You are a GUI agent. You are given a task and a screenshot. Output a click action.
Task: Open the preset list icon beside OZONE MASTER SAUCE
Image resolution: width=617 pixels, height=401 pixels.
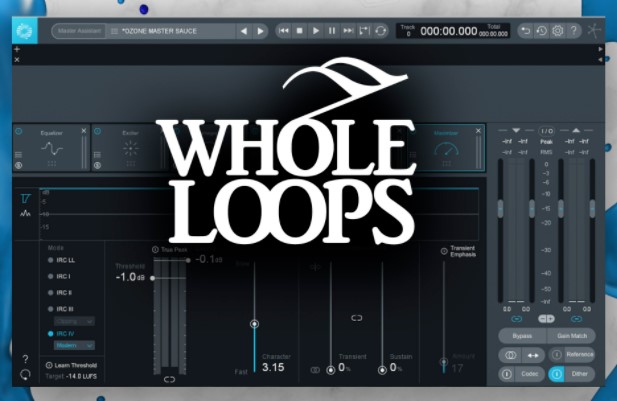[115, 31]
